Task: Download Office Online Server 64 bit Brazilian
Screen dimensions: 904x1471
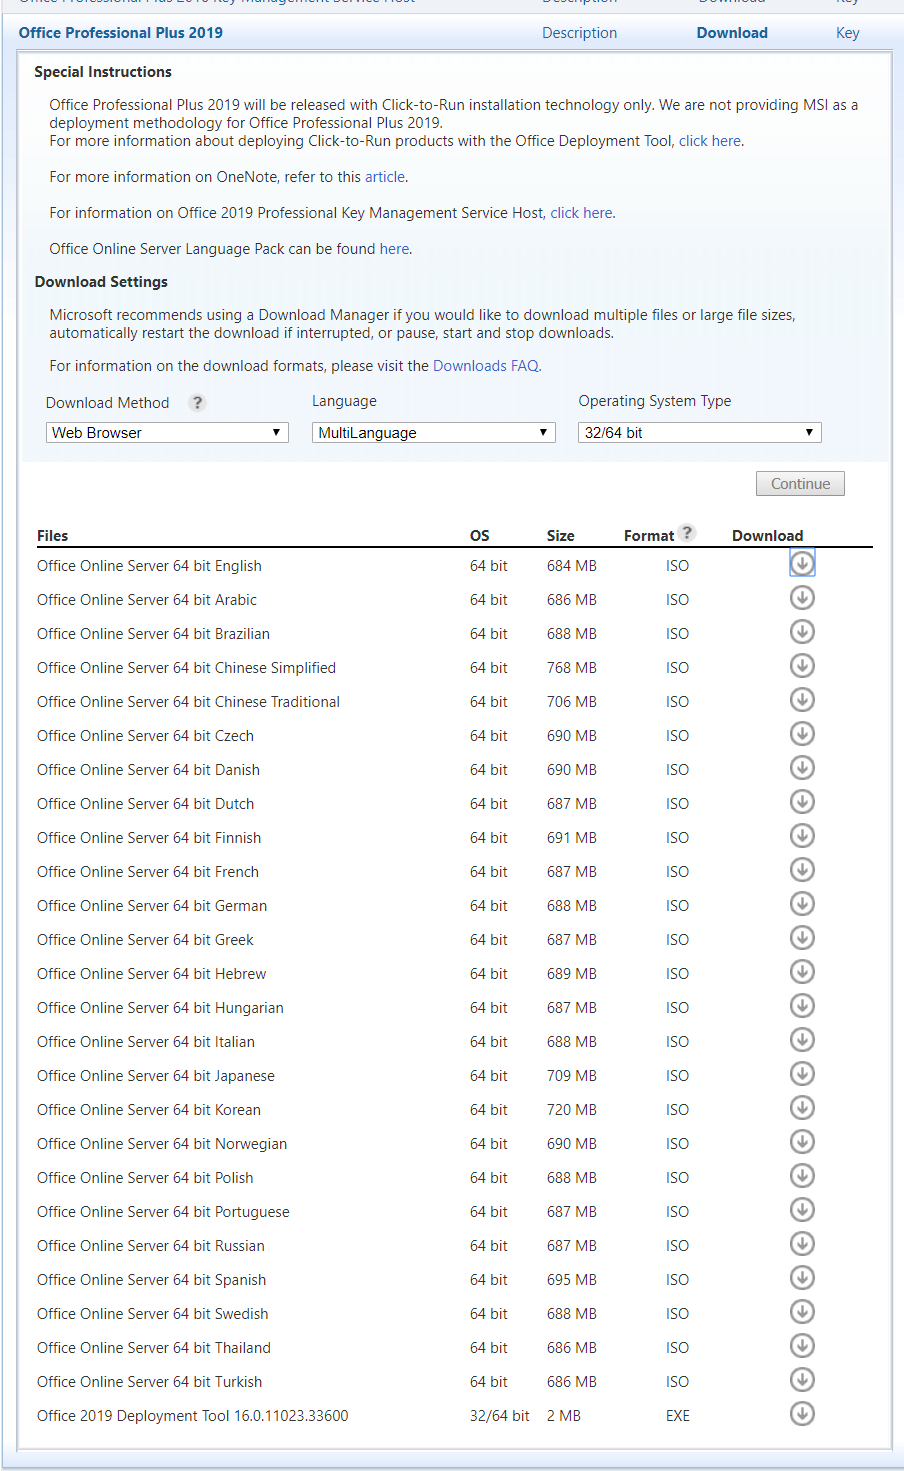Action: [802, 632]
